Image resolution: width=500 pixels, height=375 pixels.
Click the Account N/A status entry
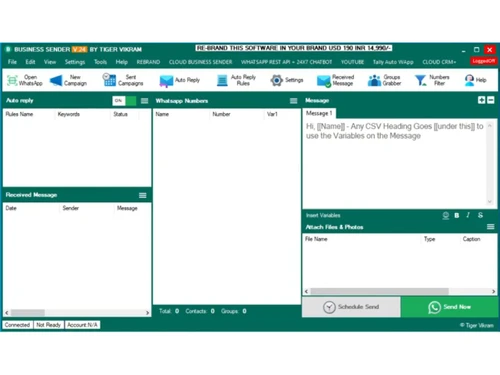[82, 325]
